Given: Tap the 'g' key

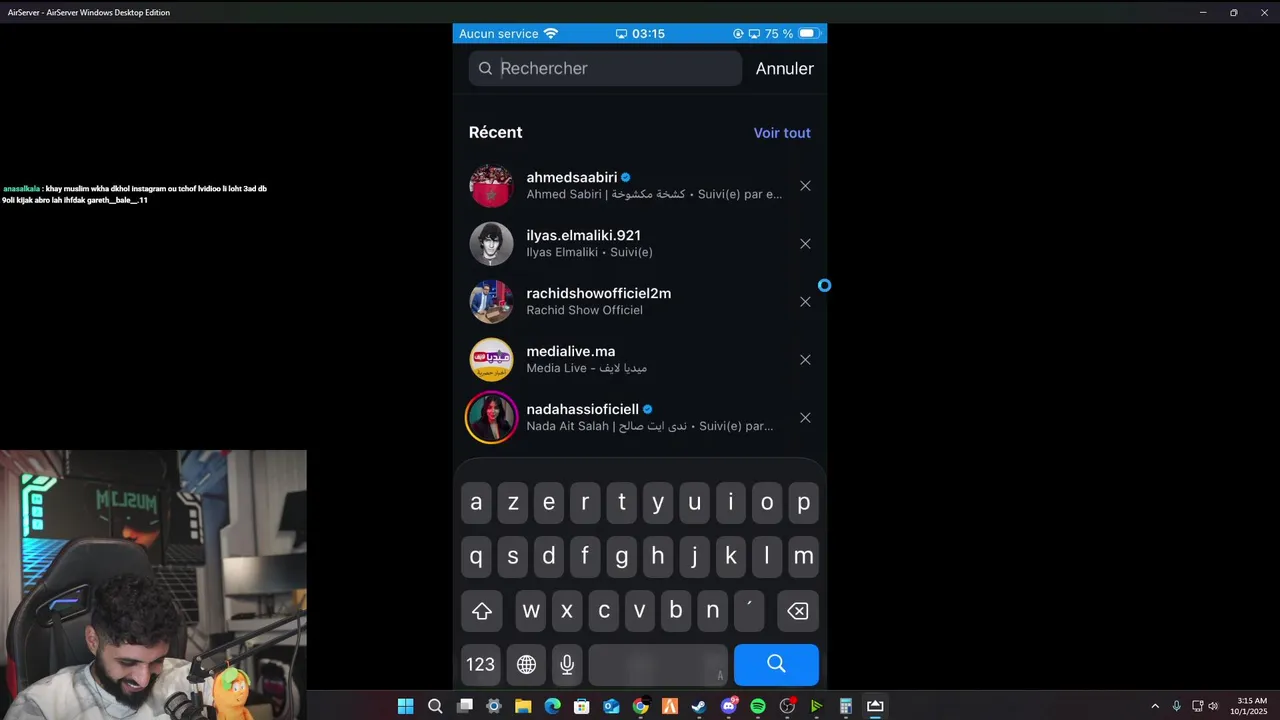Looking at the screenshot, I should [622, 557].
